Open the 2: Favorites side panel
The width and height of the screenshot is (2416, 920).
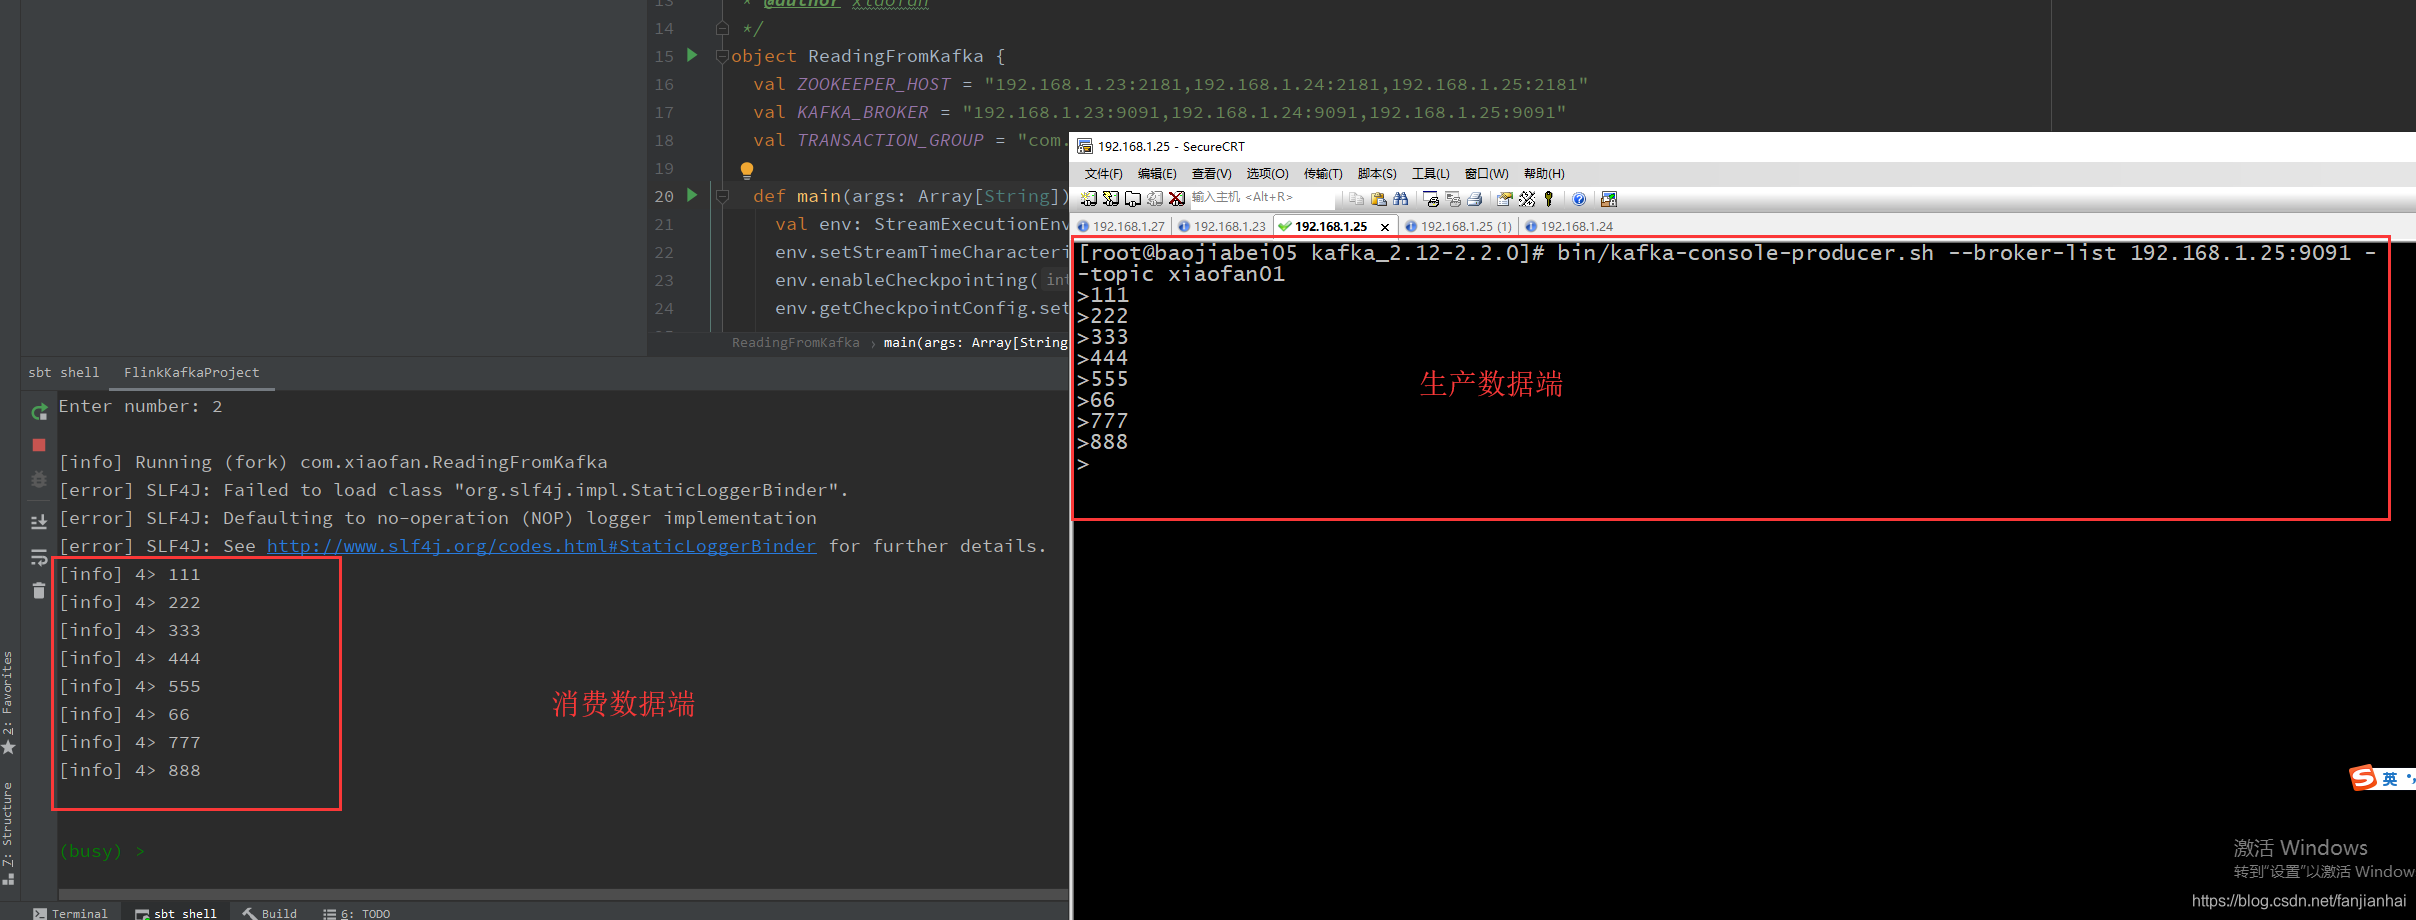pyautogui.click(x=8, y=702)
